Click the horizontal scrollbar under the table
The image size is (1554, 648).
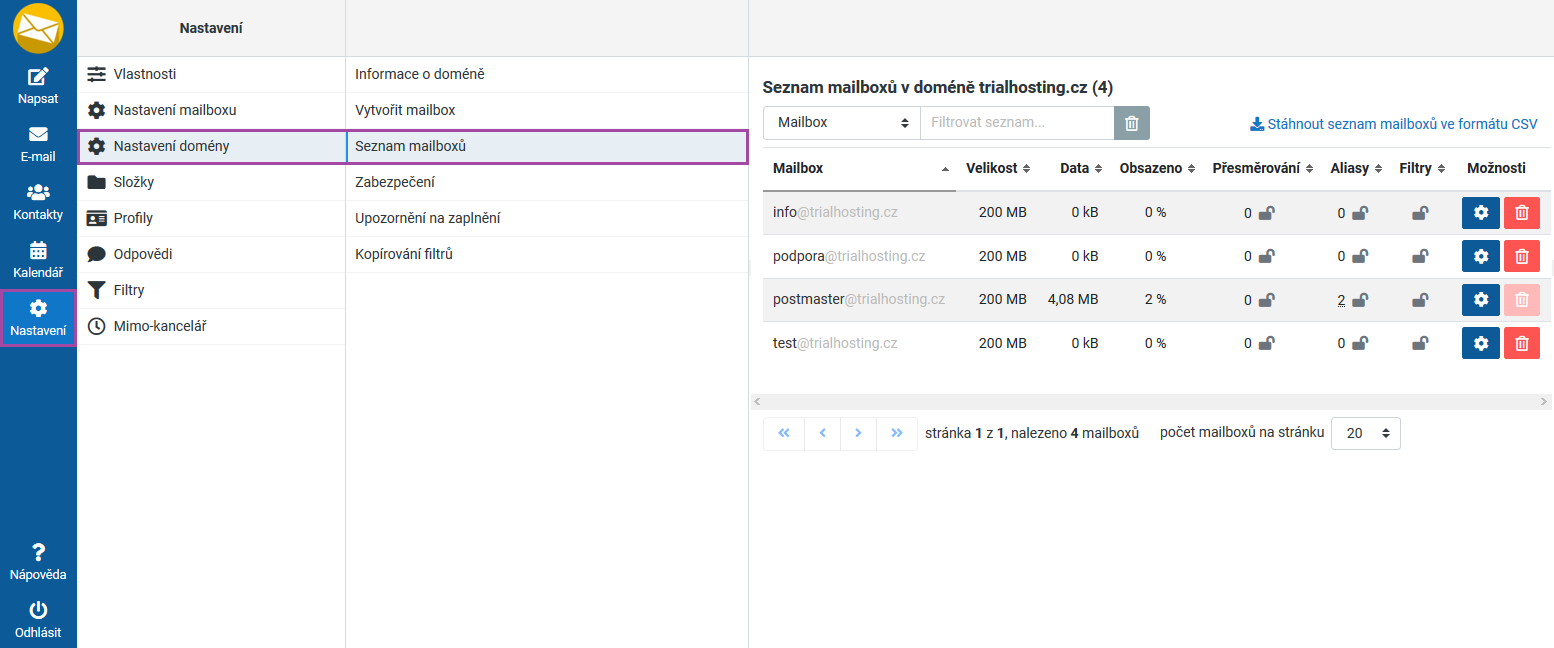coord(1150,401)
